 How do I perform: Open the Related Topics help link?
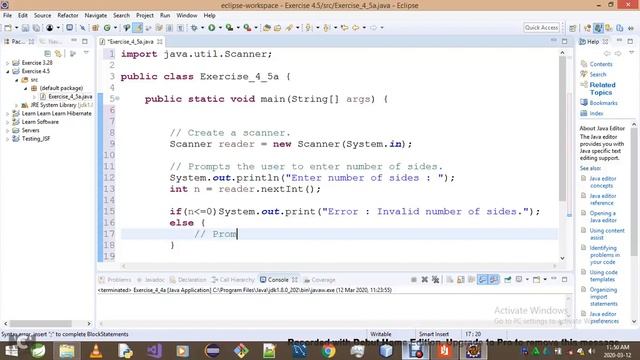point(602,89)
